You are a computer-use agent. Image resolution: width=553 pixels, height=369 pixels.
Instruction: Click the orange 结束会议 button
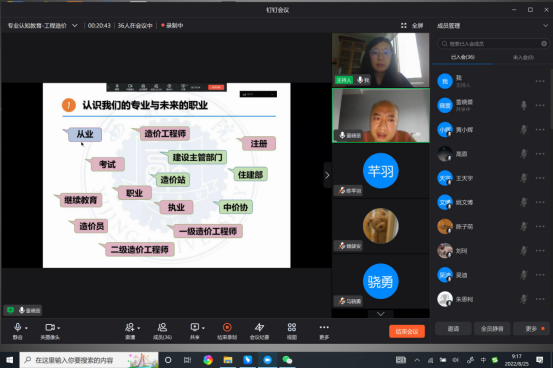click(x=407, y=331)
